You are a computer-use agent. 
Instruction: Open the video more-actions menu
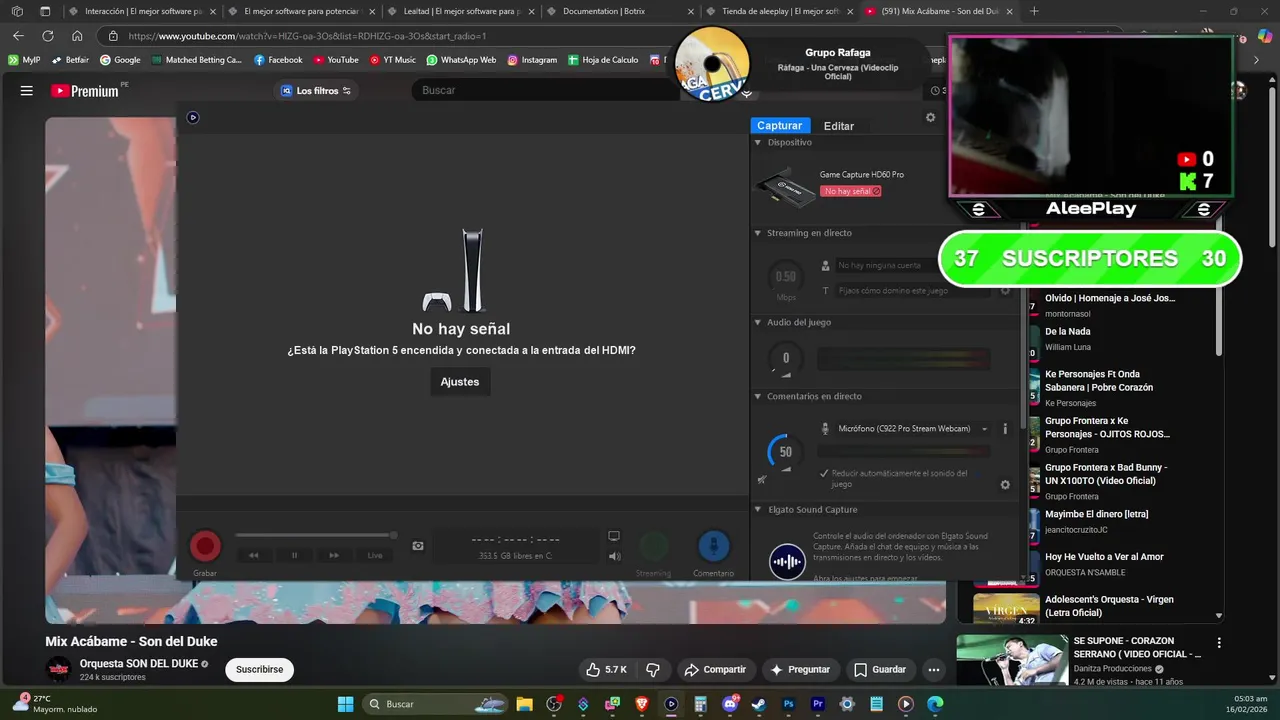933,669
